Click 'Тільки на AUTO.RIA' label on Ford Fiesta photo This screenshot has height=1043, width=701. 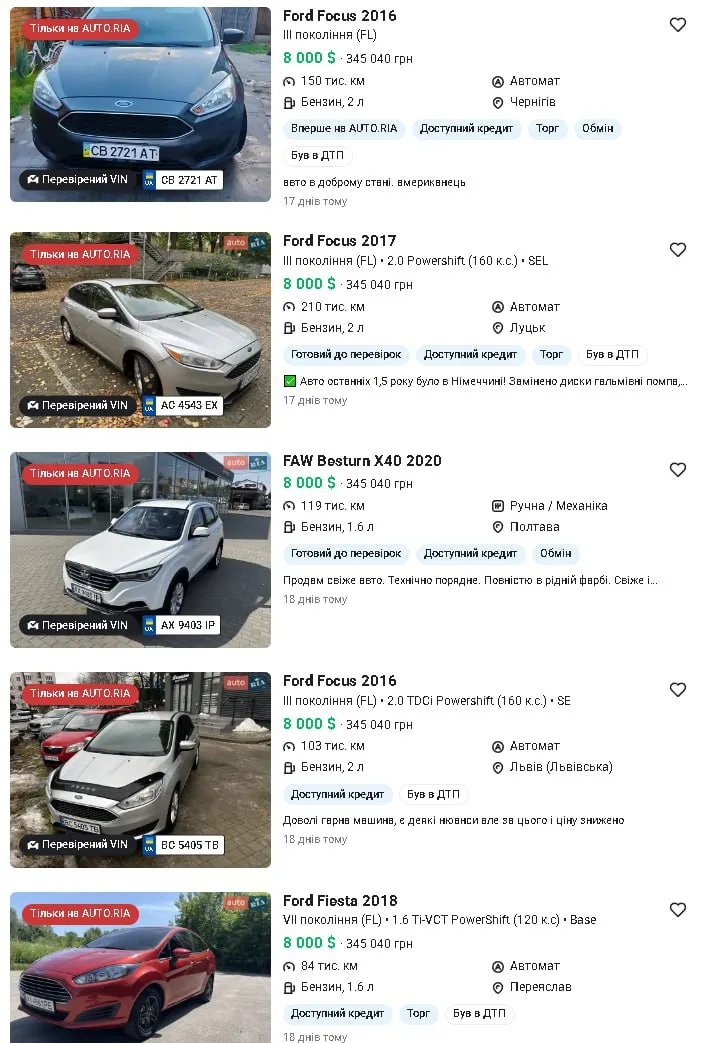point(80,913)
